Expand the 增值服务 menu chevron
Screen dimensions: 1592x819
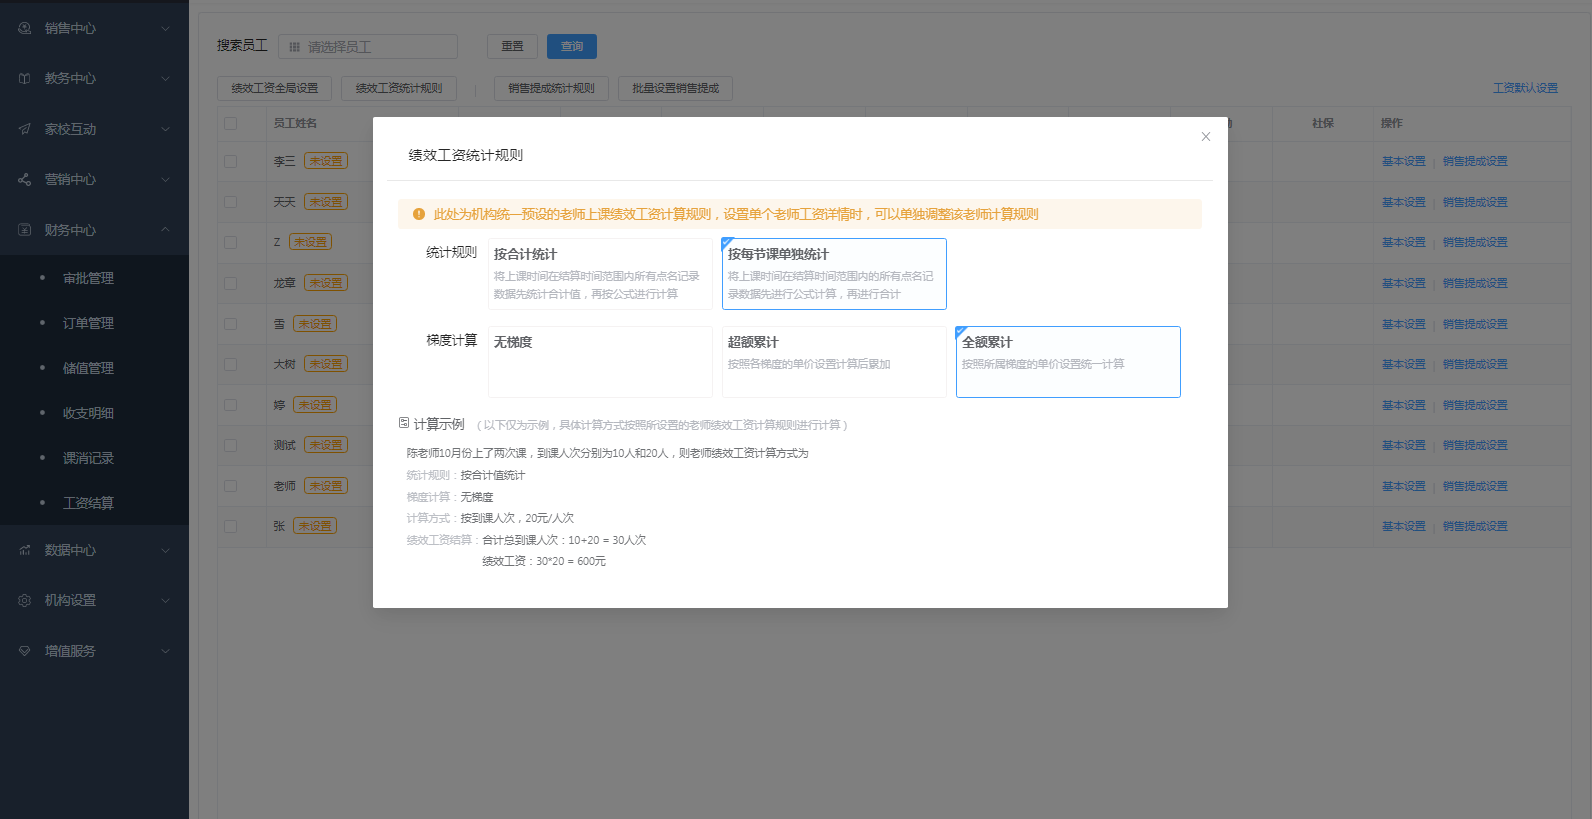coord(166,651)
